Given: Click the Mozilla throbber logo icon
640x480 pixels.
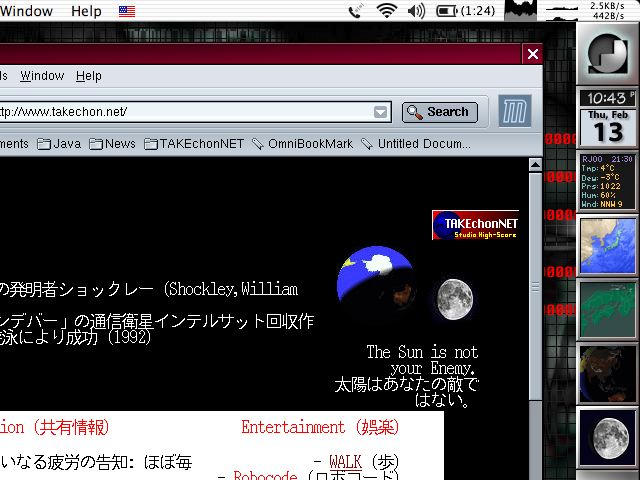Looking at the screenshot, I should [515, 112].
